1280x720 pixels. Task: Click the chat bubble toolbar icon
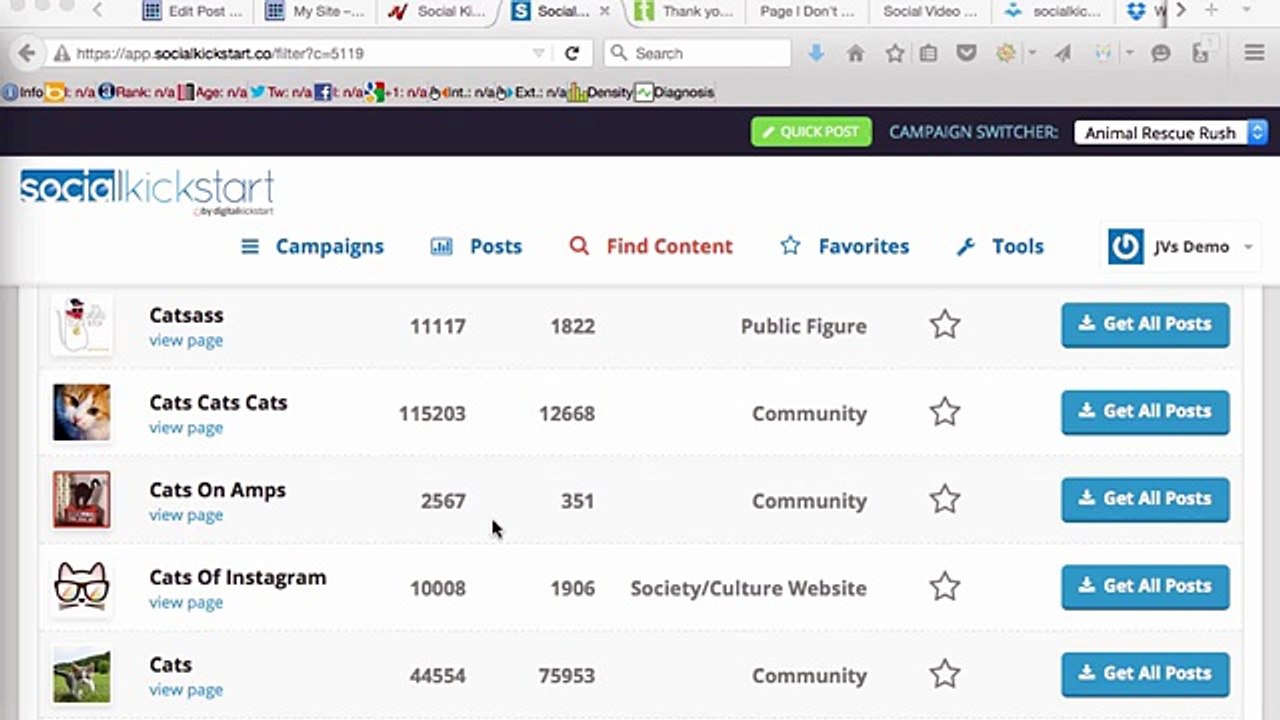click(1161, 53)
